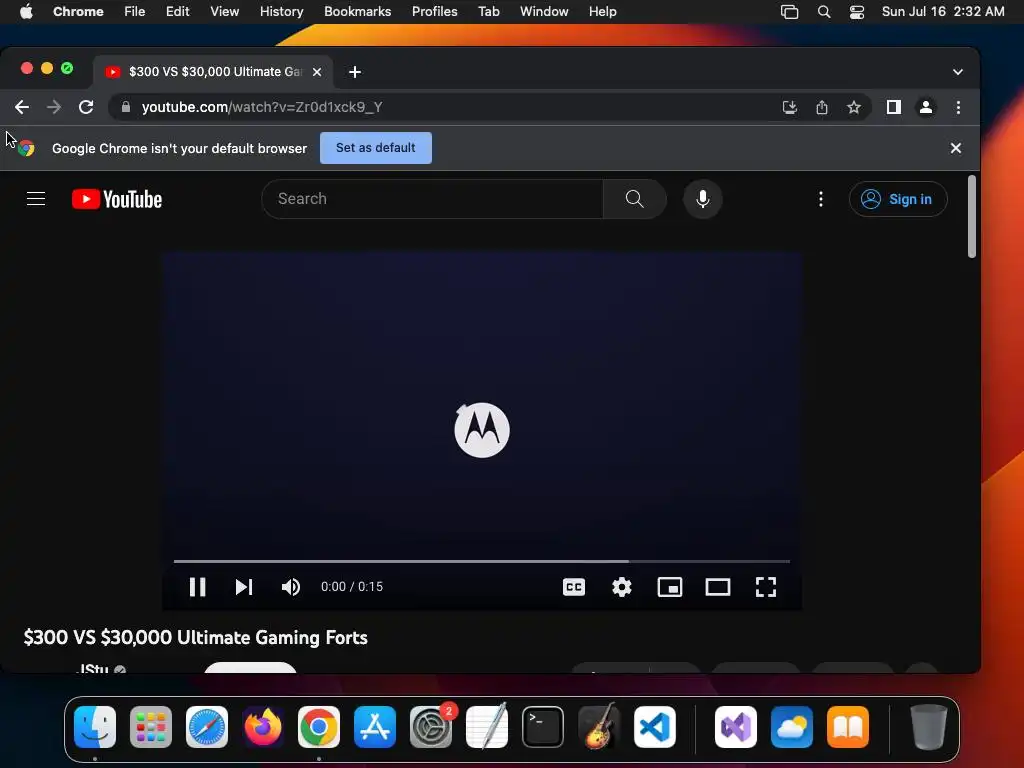Open the History menu
The image size is (1024, 768).
[281, 11]
